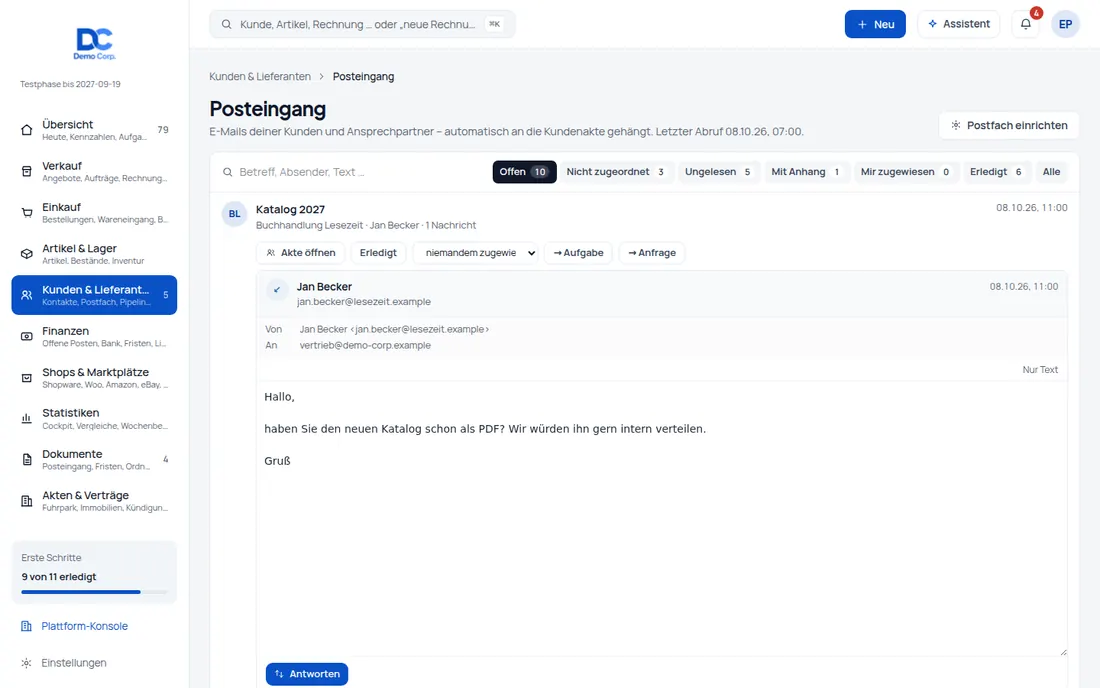Viewport: 1100px width, 688px height.
Task: Click the sparkle icon in Assistent
Action: pyautogui.click(x=932, y=24)
